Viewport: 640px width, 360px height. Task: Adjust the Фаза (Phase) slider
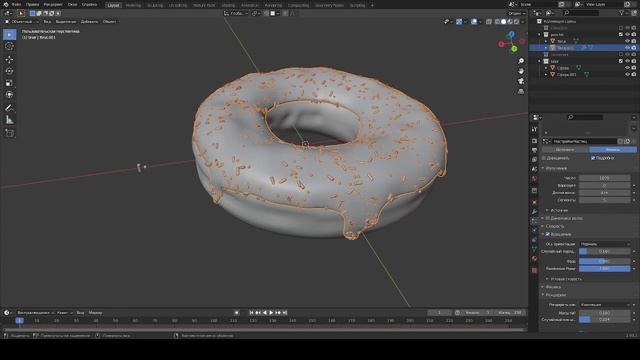[x=604, y=261]
